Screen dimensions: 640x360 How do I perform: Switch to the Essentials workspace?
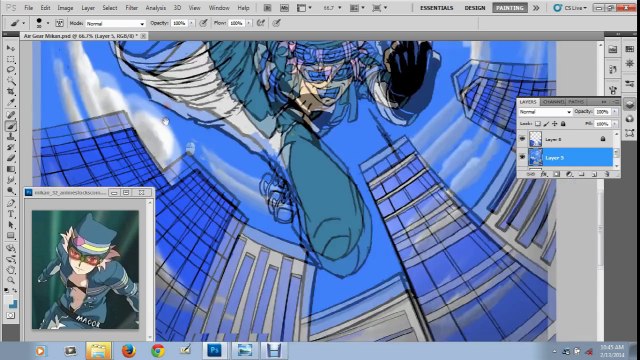pos(436,8)
